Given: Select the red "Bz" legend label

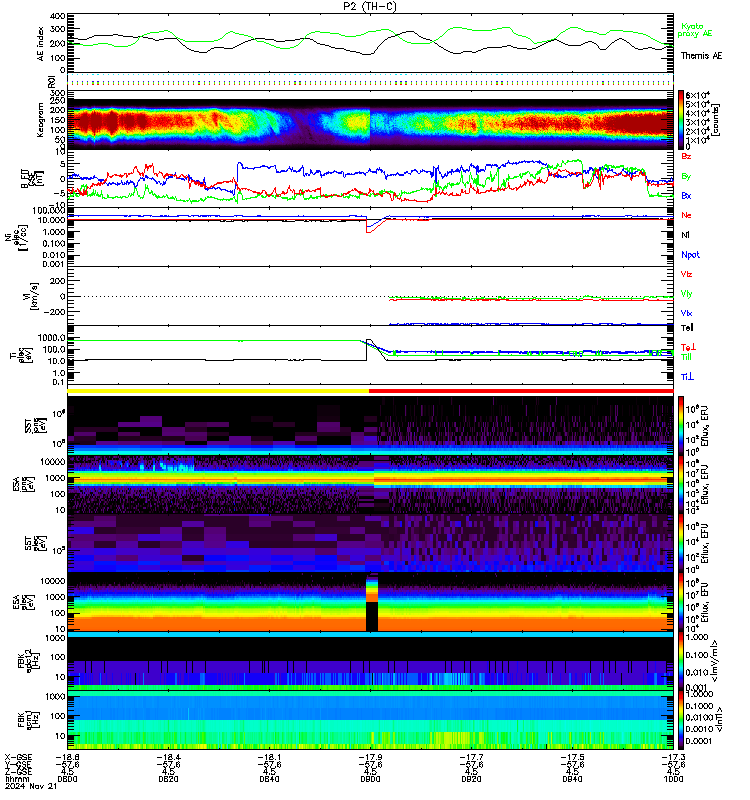Looking at the screenshot, I should point(686,156).
